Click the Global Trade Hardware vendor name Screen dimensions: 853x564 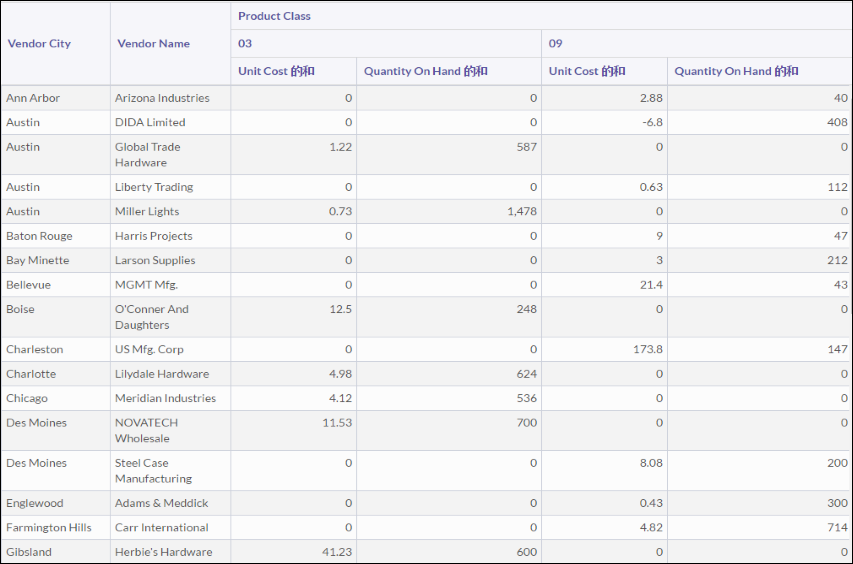click(148, 155)
